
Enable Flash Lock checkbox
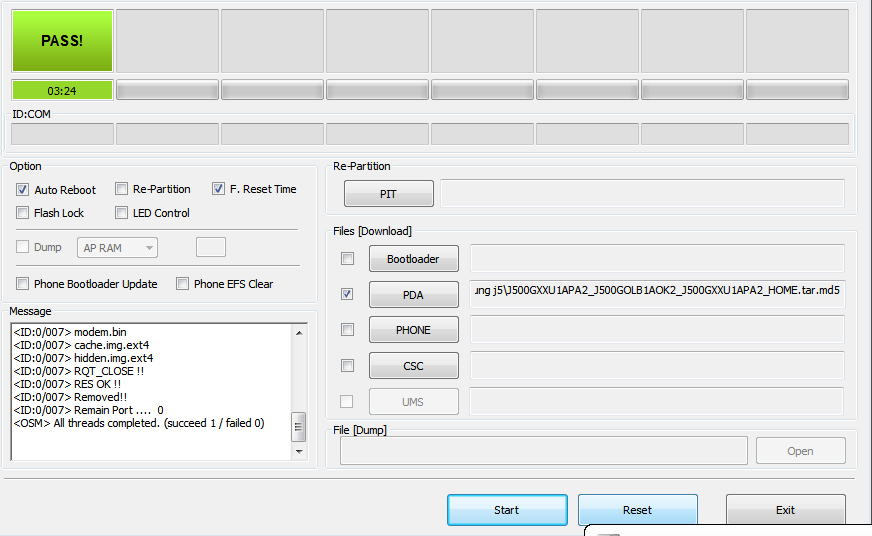[23, 213]
